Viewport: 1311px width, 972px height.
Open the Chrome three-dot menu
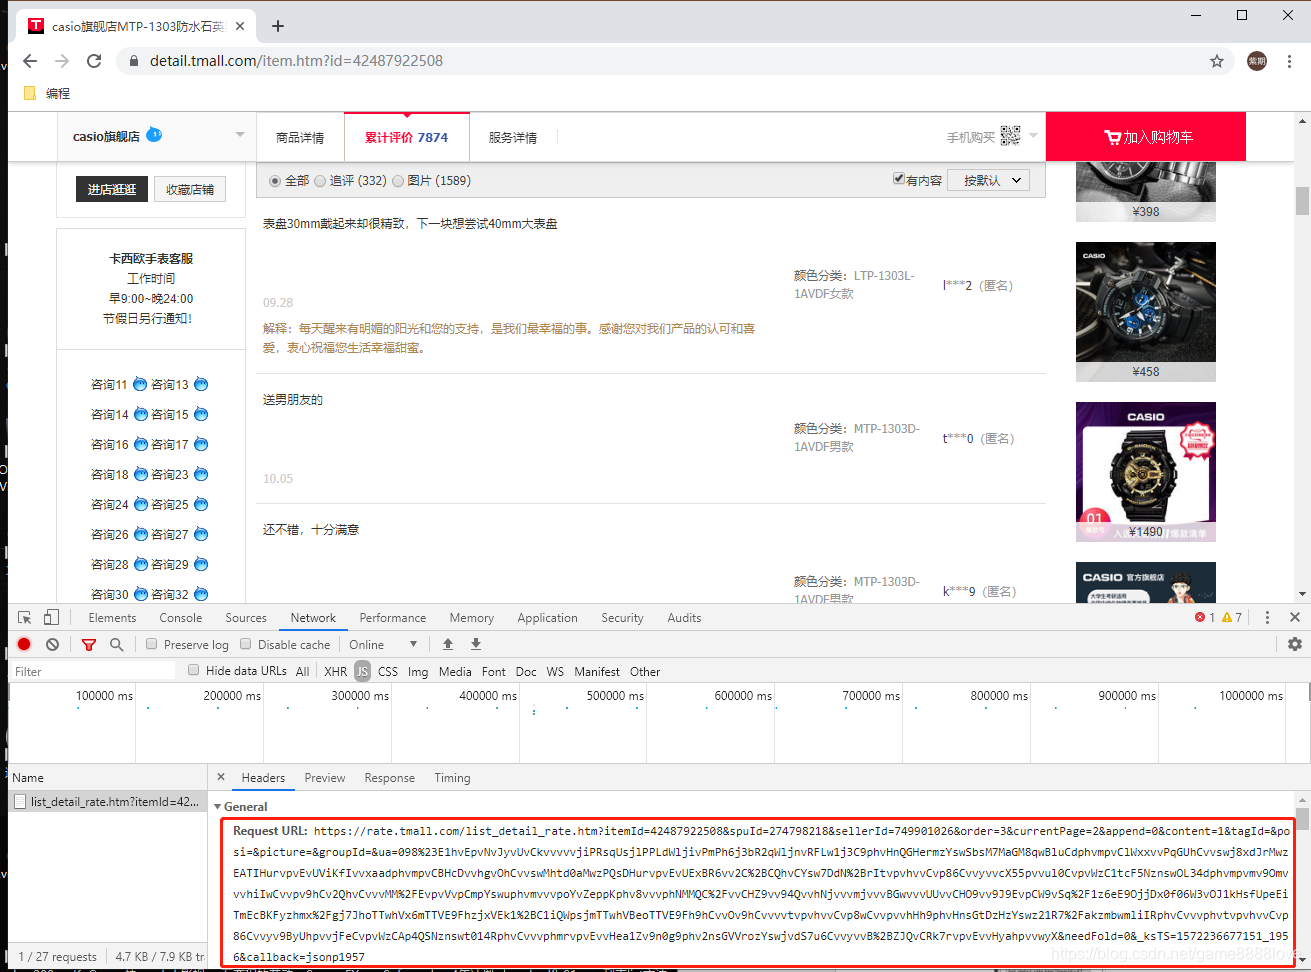(x=1290, y=61)
